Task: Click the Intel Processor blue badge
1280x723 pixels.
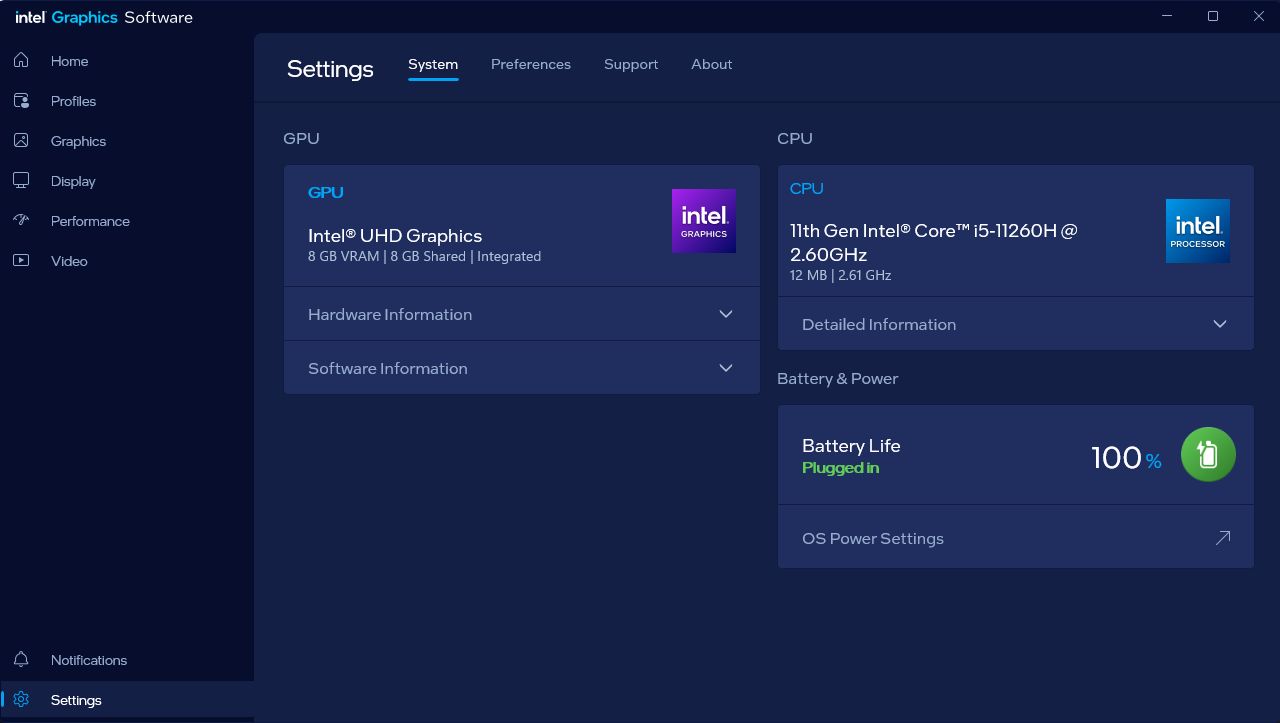Action: (1197, 231)
